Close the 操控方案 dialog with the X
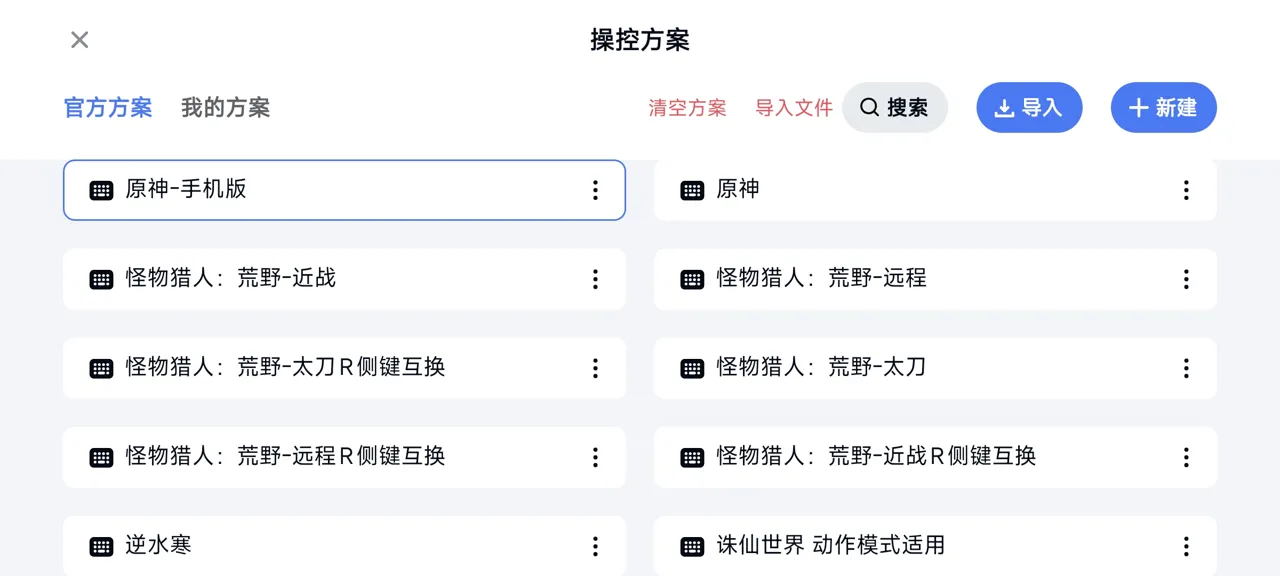 pyautogui.click(x=79, y=39)
